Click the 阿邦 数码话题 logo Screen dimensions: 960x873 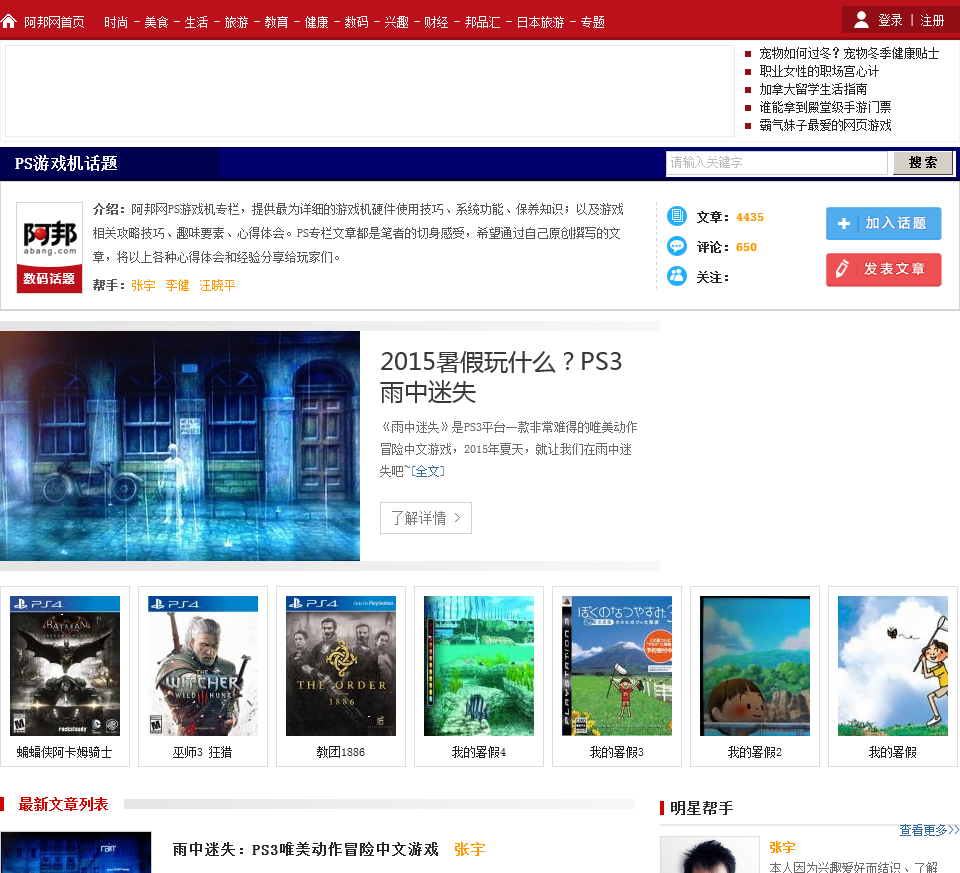49,248
